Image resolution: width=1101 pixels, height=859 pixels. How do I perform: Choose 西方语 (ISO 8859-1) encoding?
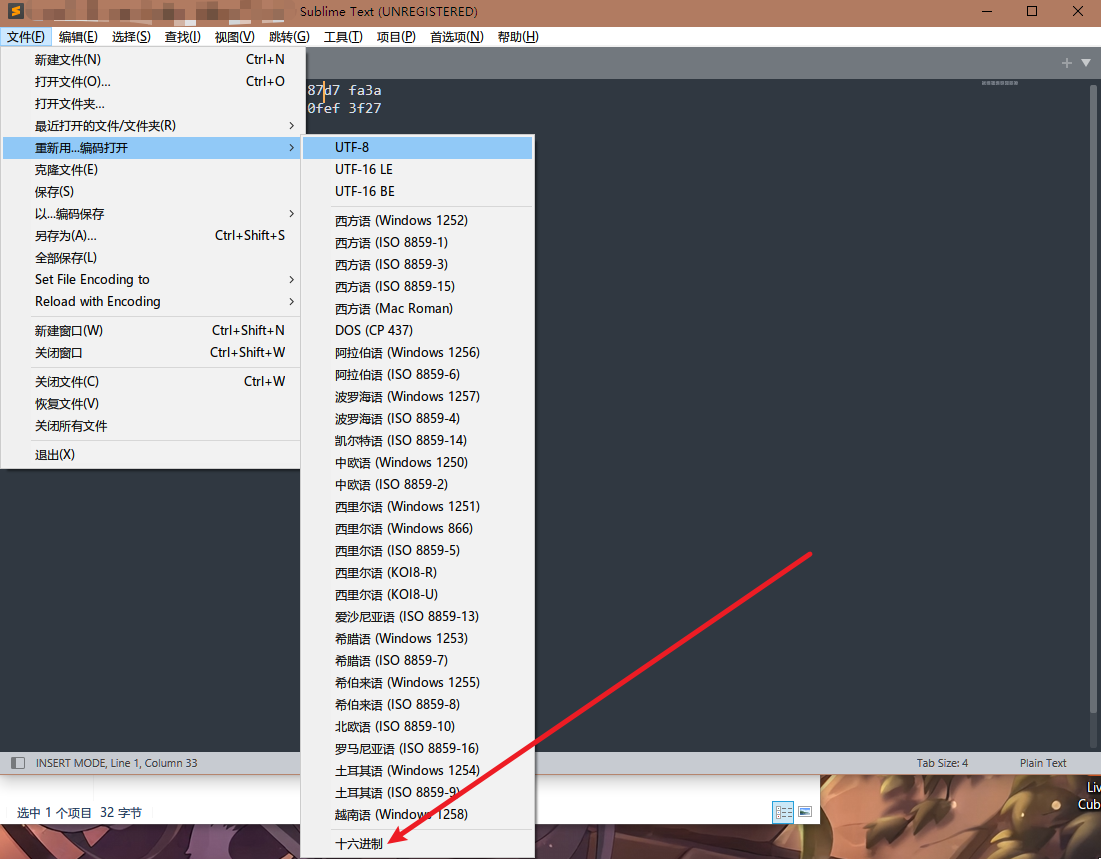pyautogui.click(x=418, y=242)
